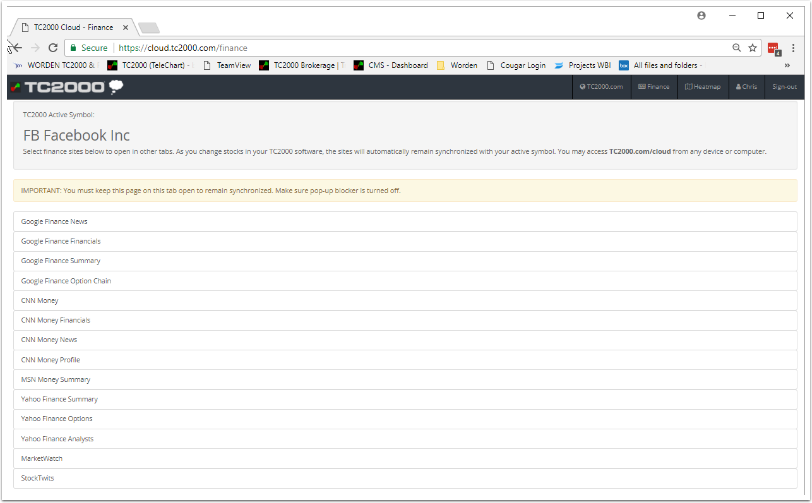
Task: Open the TeamView bookmark
Action: [x=227, y=65]
